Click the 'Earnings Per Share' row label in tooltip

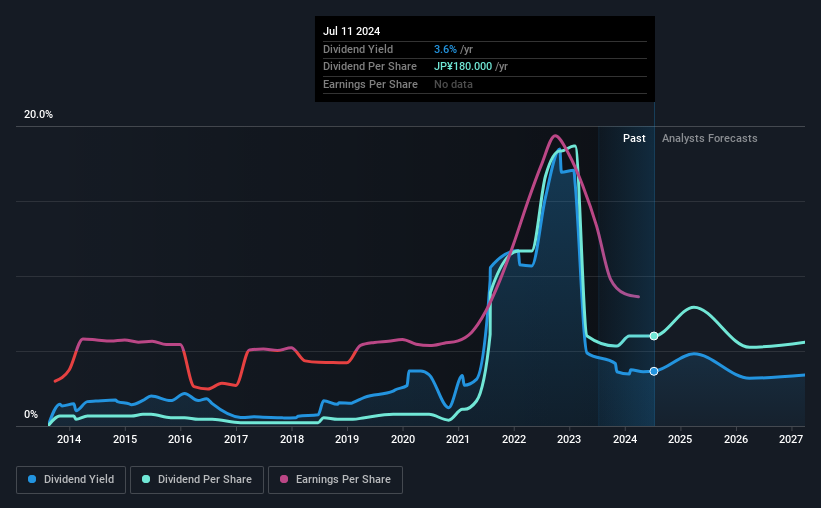coord(370,84)
